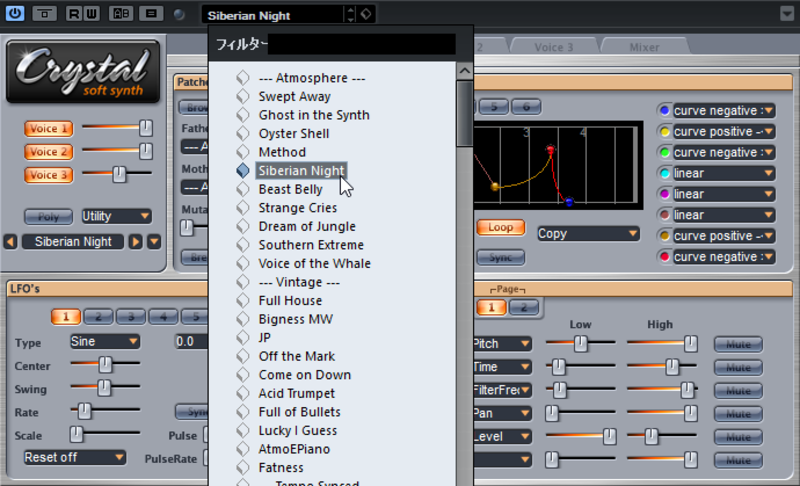Screen dimensions: 800x486
Task: Toggle the Voice 1 button
Action: pyautogui.click(x=48, y=129)
